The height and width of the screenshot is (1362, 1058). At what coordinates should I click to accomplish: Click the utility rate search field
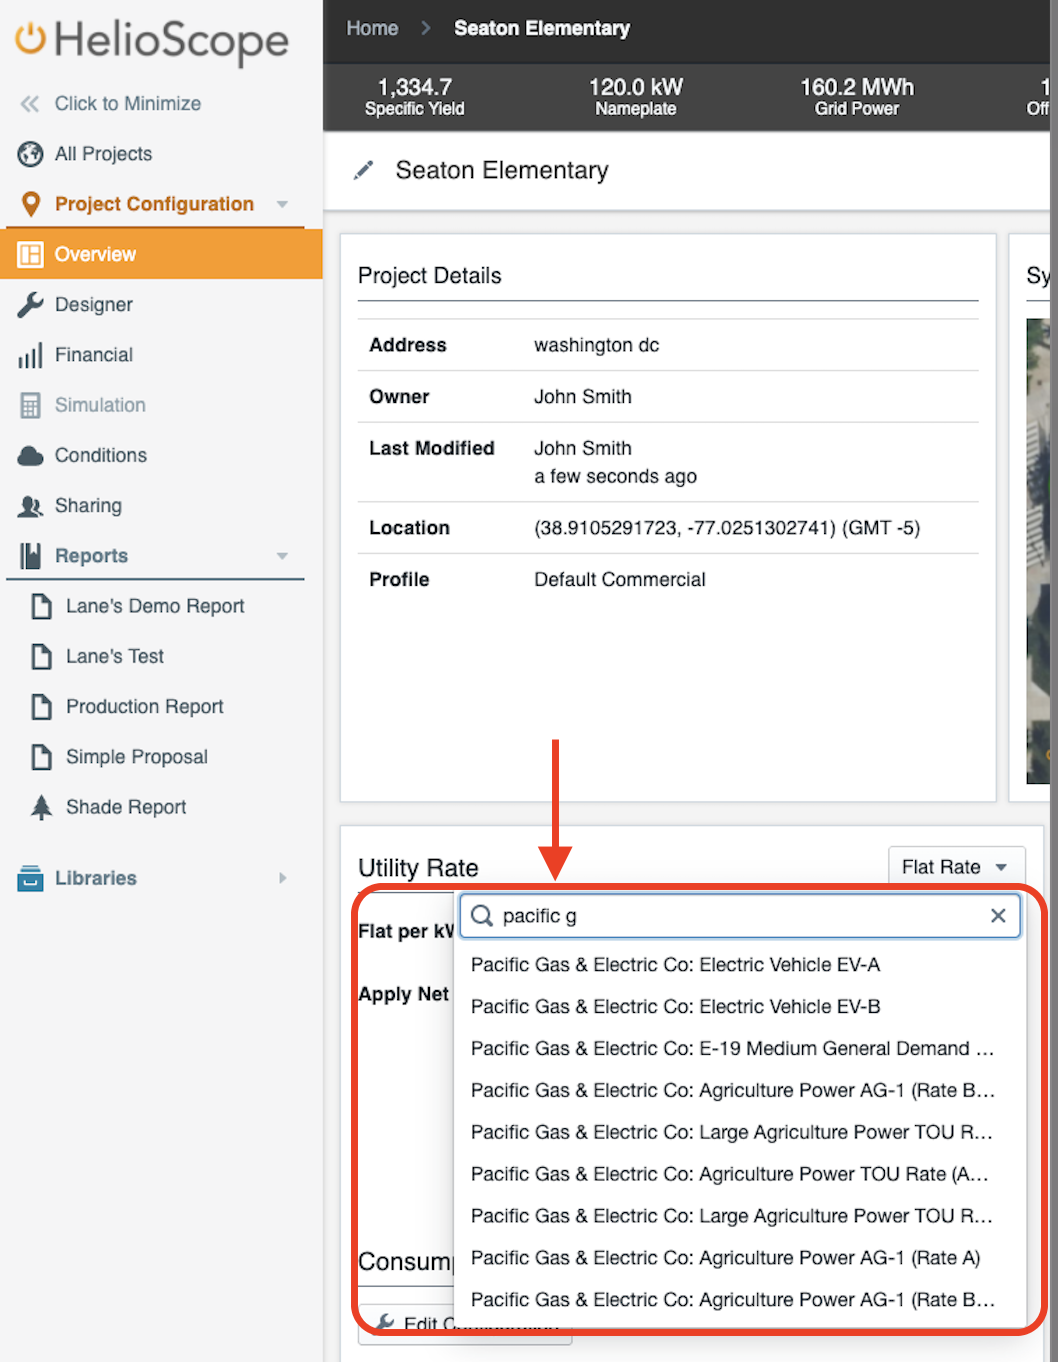tap(740, 916)
